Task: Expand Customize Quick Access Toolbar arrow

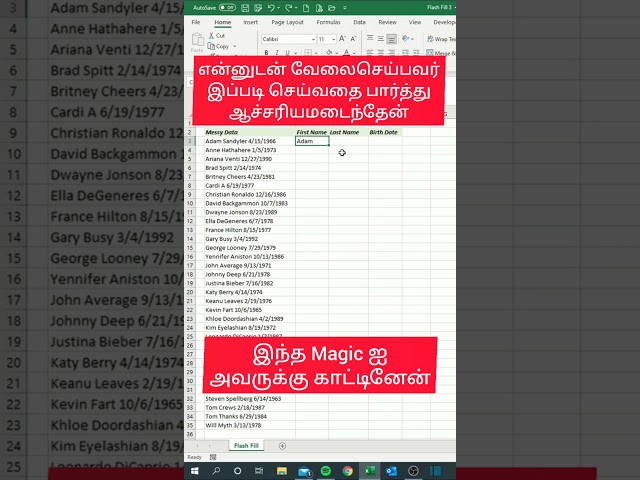Action: (x=345, y=8)
